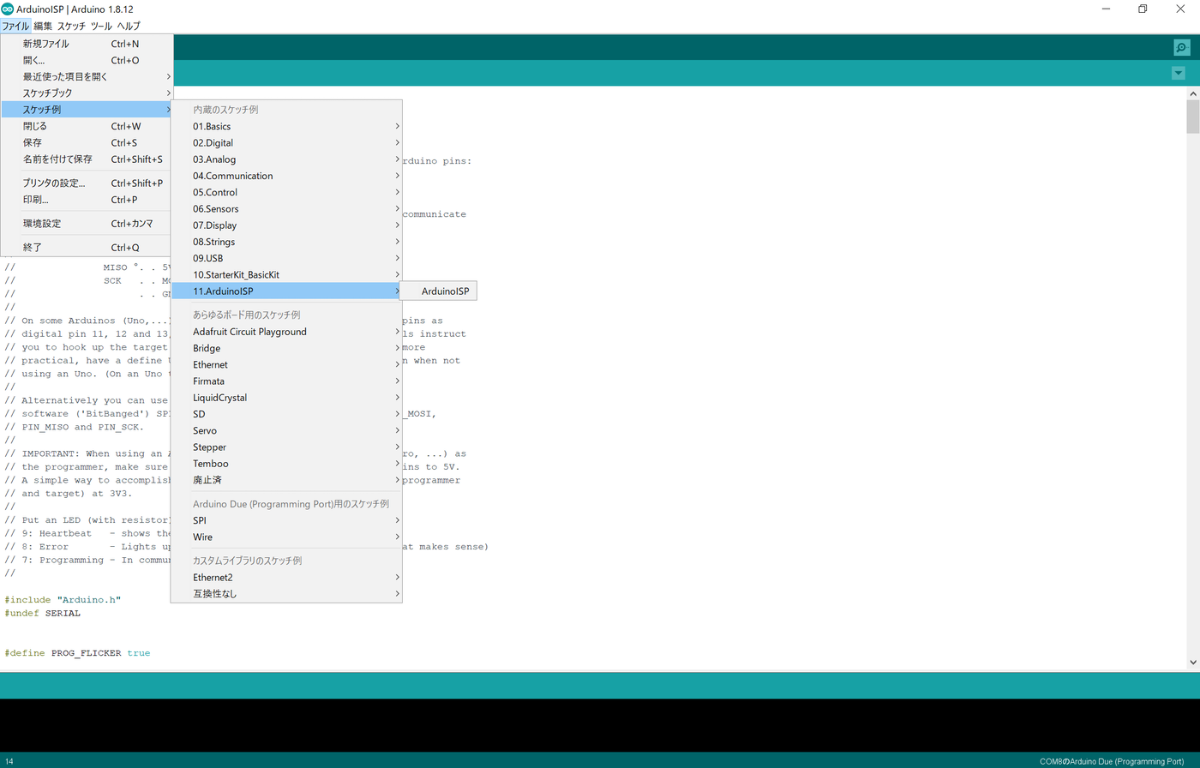Click the ファイル menu
The image size is (1200, 768).
pyautogui.click(x=16, y=25)
